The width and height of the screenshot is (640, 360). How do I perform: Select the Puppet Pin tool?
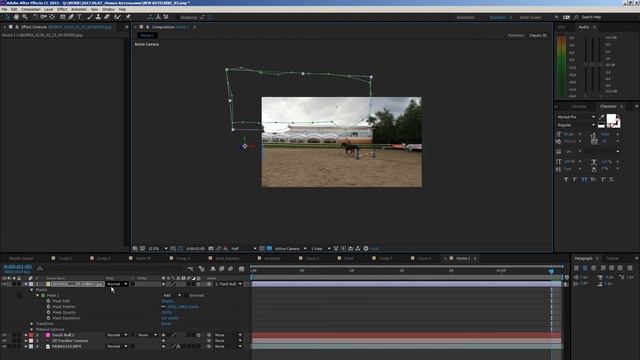[128, 17]
